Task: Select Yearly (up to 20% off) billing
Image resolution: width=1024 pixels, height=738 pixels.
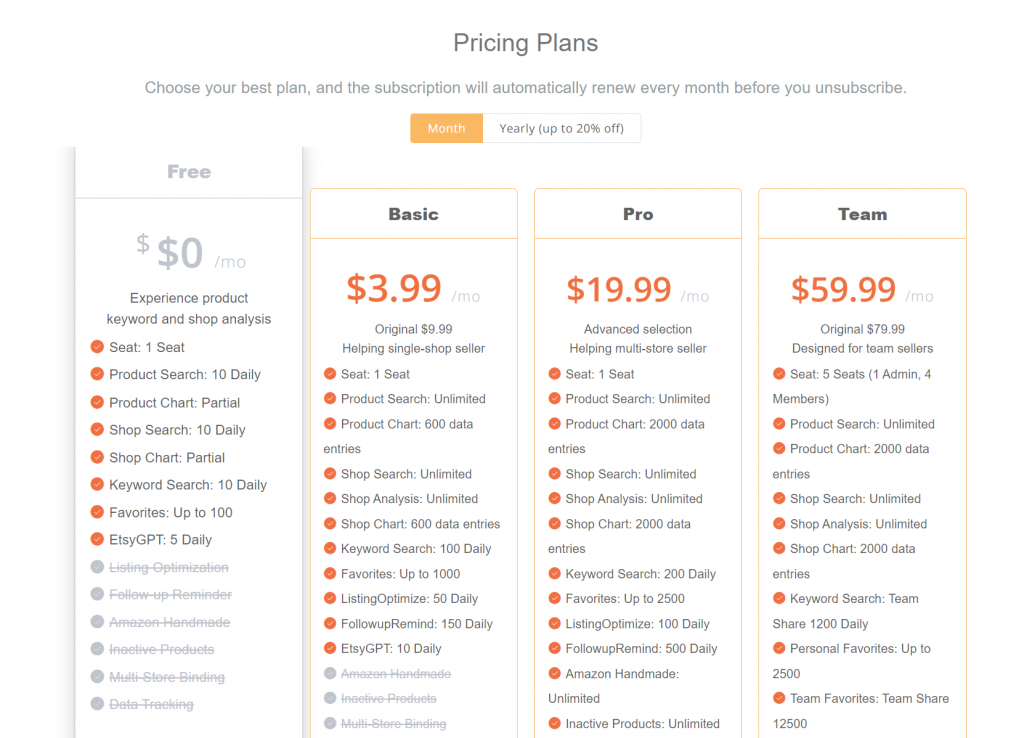Action: (x=562, y=128)
